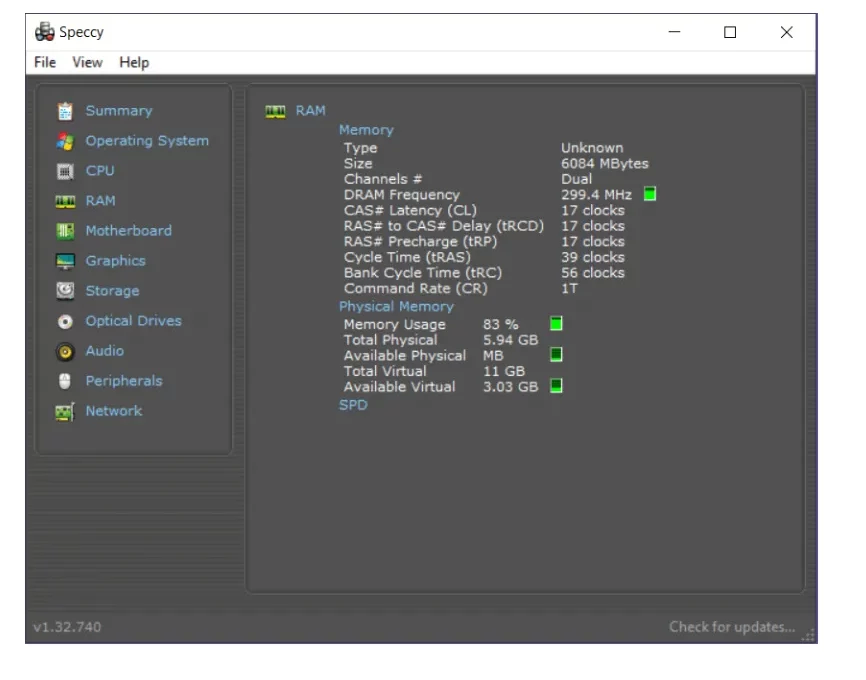Expand the SPD section heading
866x680 pixels.
coord(353,405)
